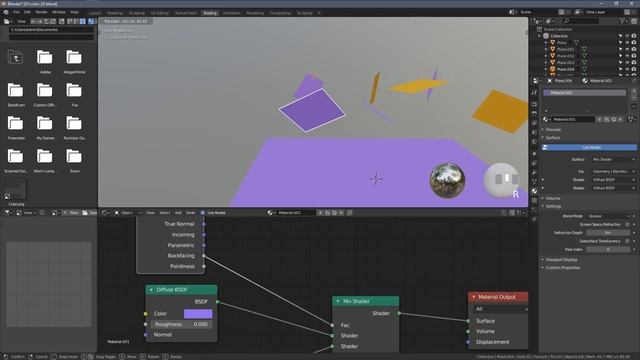Click the outliner search field

click(582, 20)
